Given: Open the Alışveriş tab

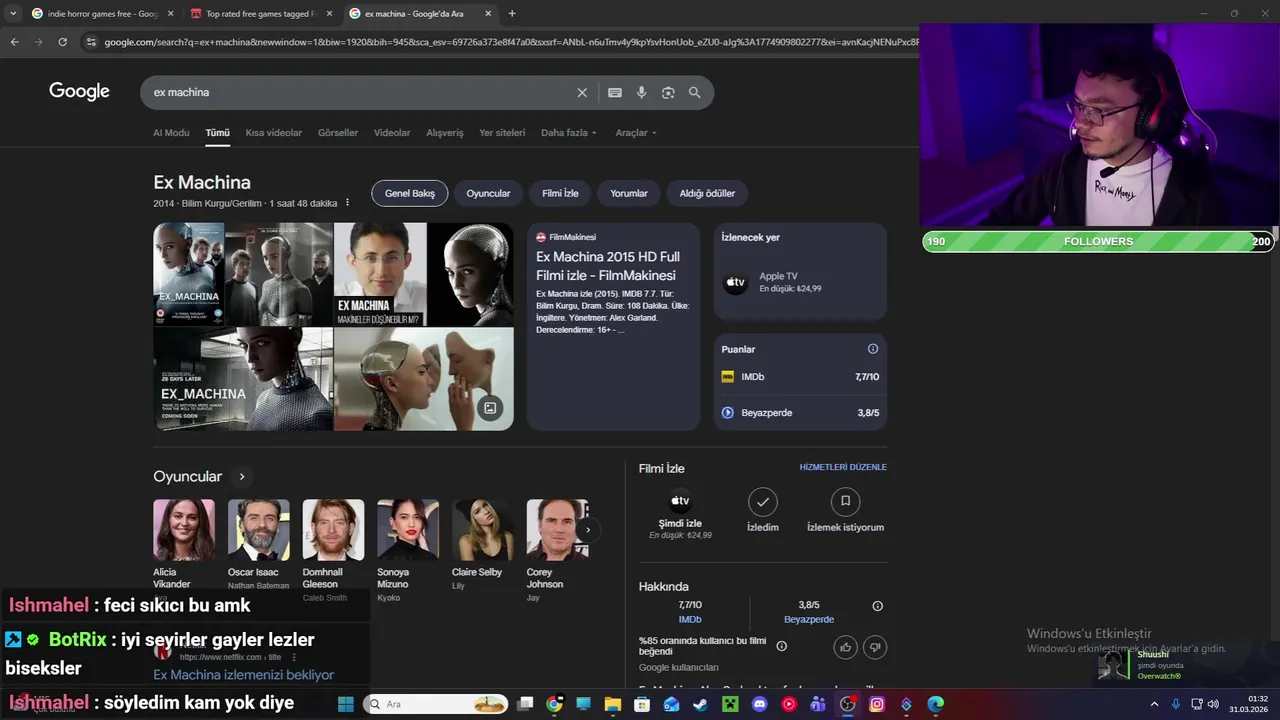Looking at the screenshot, I should 445,133.
